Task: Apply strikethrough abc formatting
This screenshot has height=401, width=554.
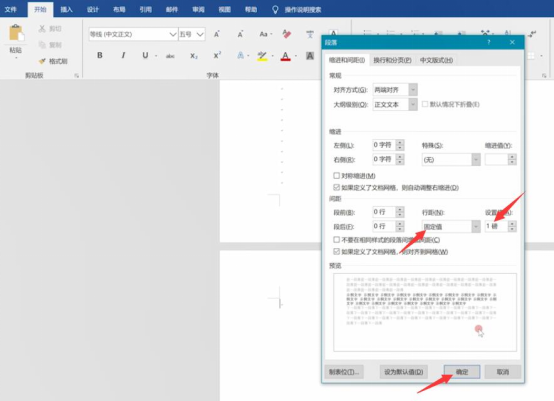Action: click(170, 56)
